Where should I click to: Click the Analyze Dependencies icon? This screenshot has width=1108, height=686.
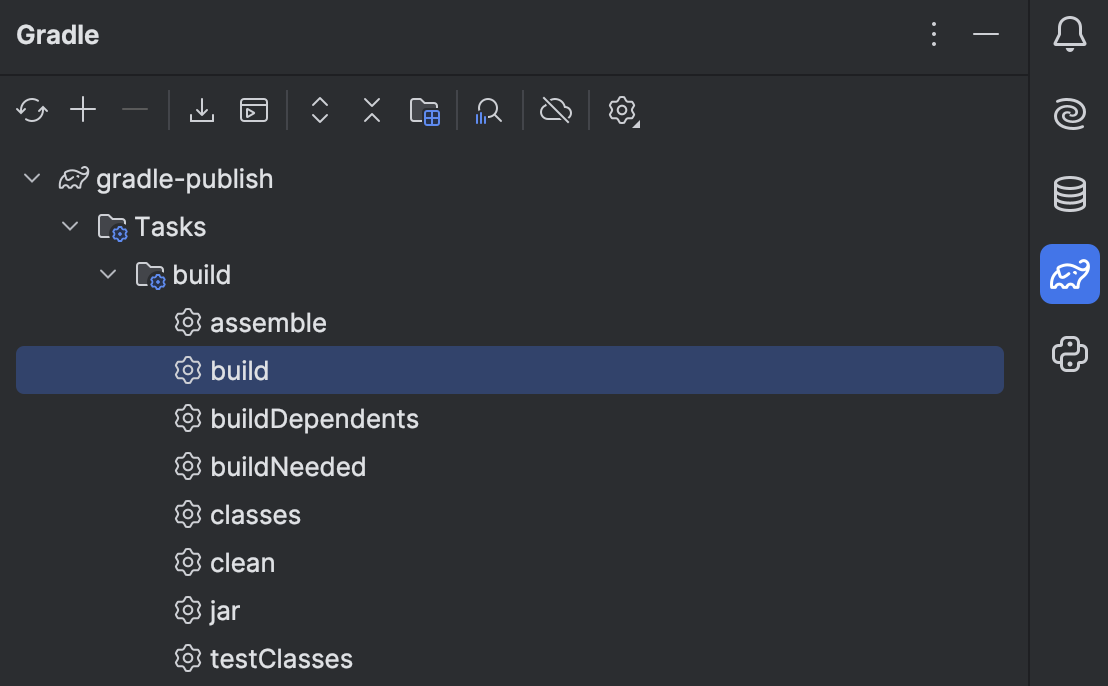point(489,110)
